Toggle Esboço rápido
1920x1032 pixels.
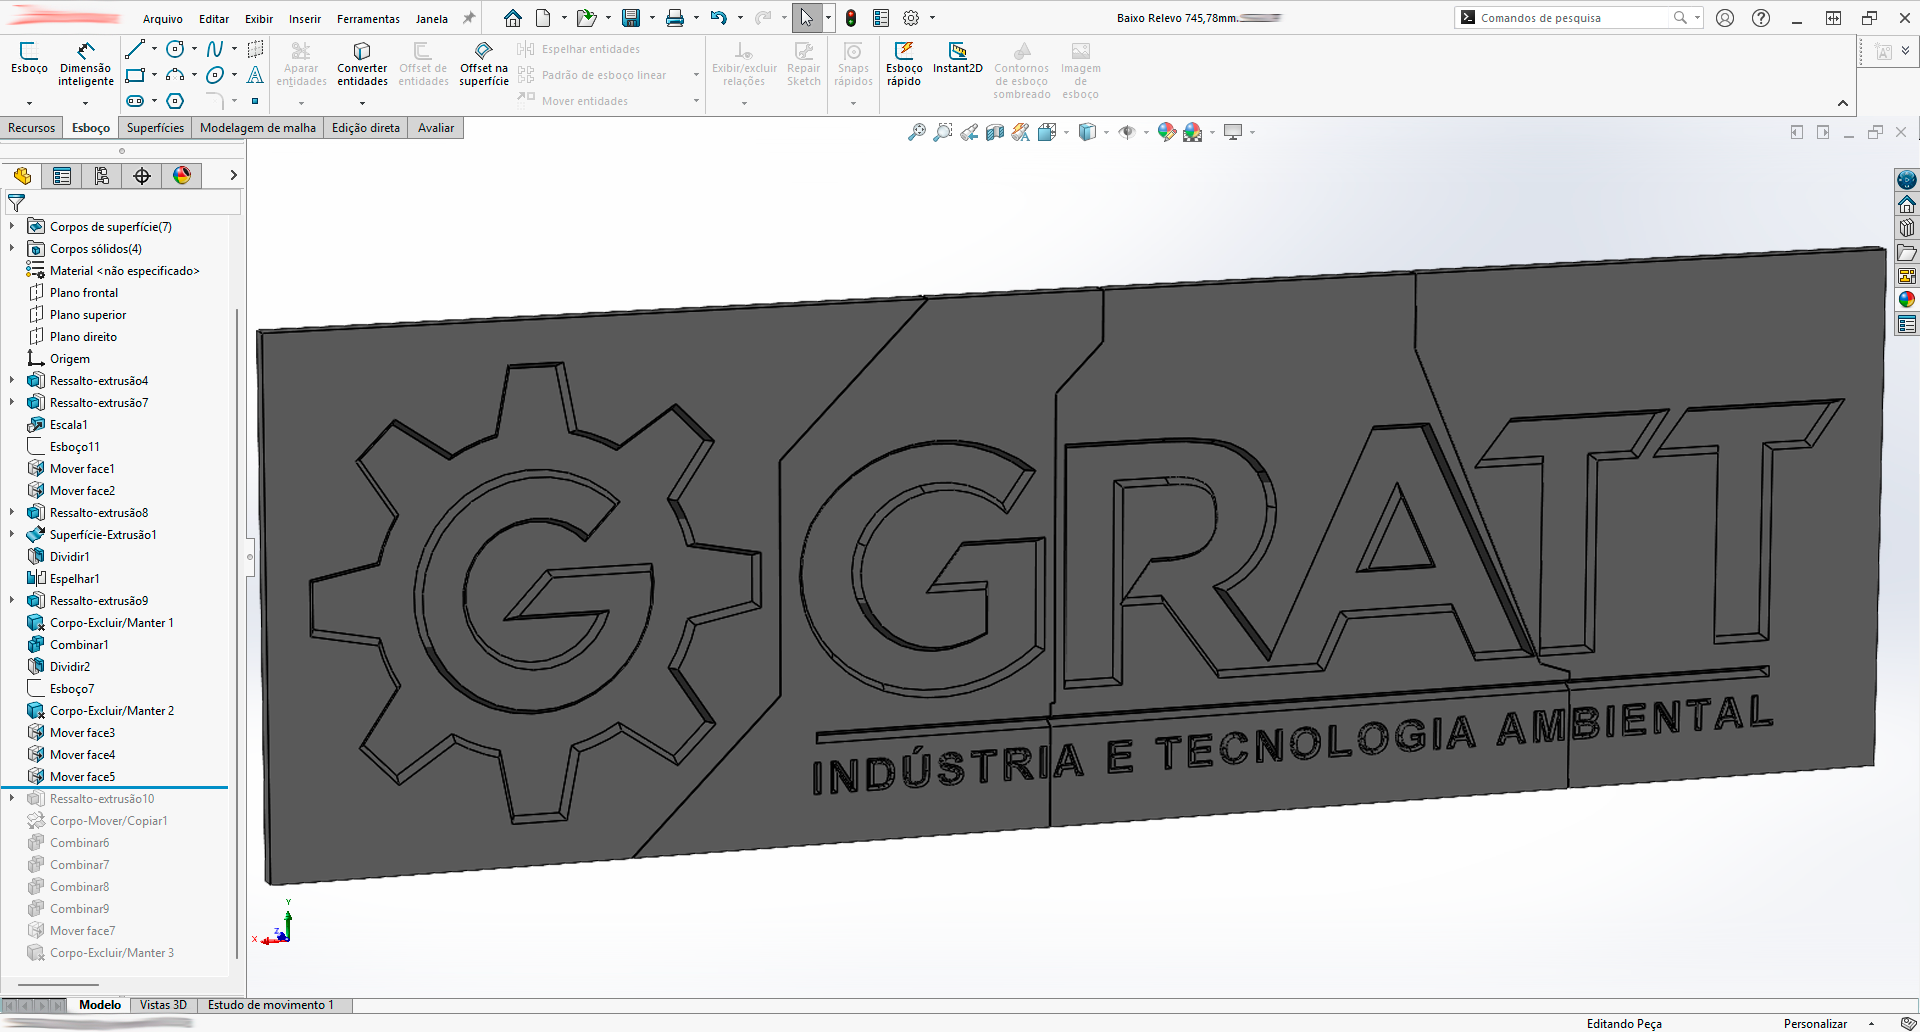pos(904,64)
